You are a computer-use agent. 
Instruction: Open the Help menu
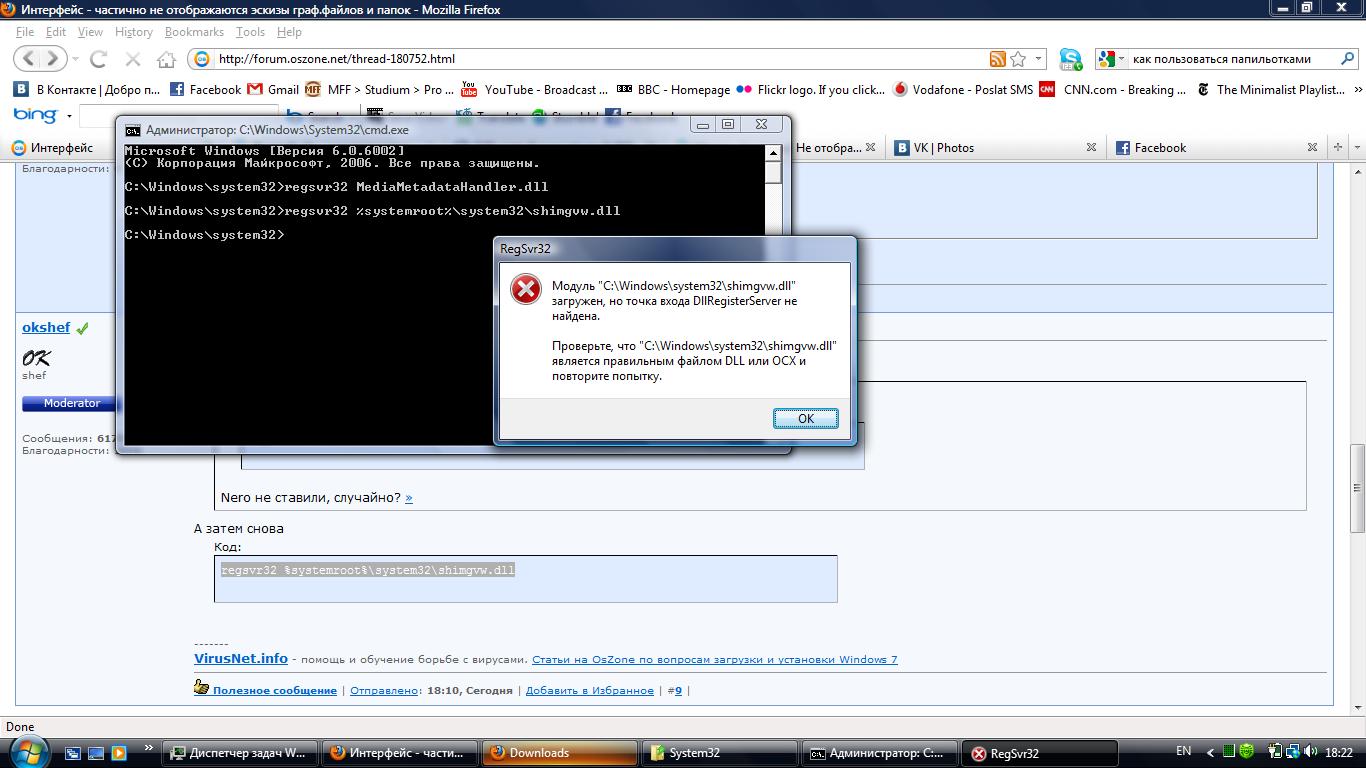point(289,32)
